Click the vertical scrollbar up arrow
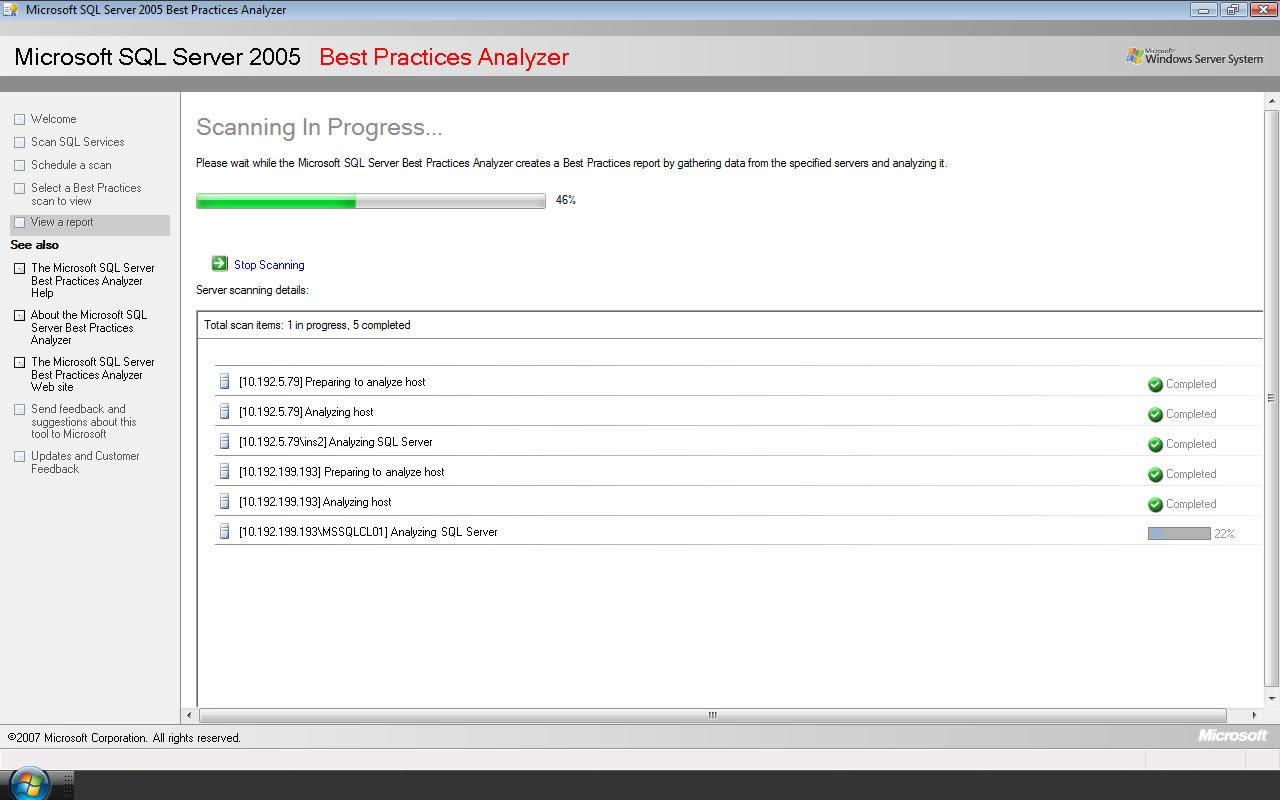This screenshot has width=1280, height=800. pyautogui.click(x=1272, y=101)
